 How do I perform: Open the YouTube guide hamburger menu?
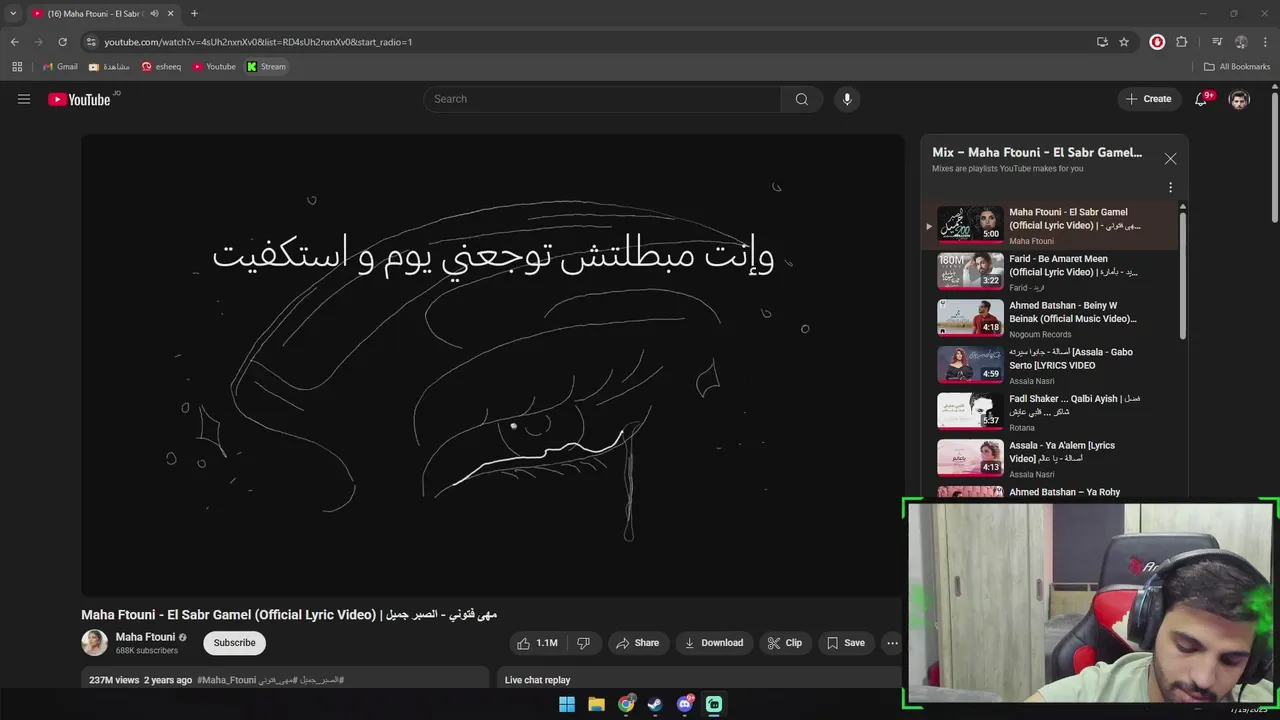[x=24, y=99]
